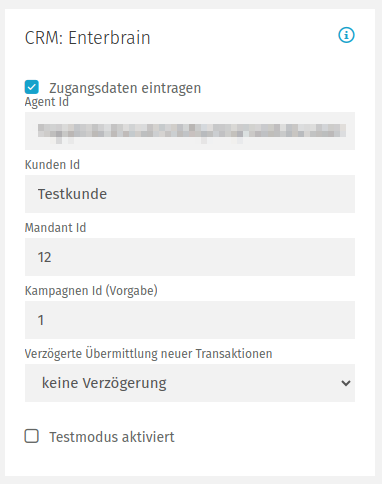Screen dimensions: 382x484
Task: Click the Verzögerte Übermittlung neuer Transaktionen label
Action: [x=148, y=354]
